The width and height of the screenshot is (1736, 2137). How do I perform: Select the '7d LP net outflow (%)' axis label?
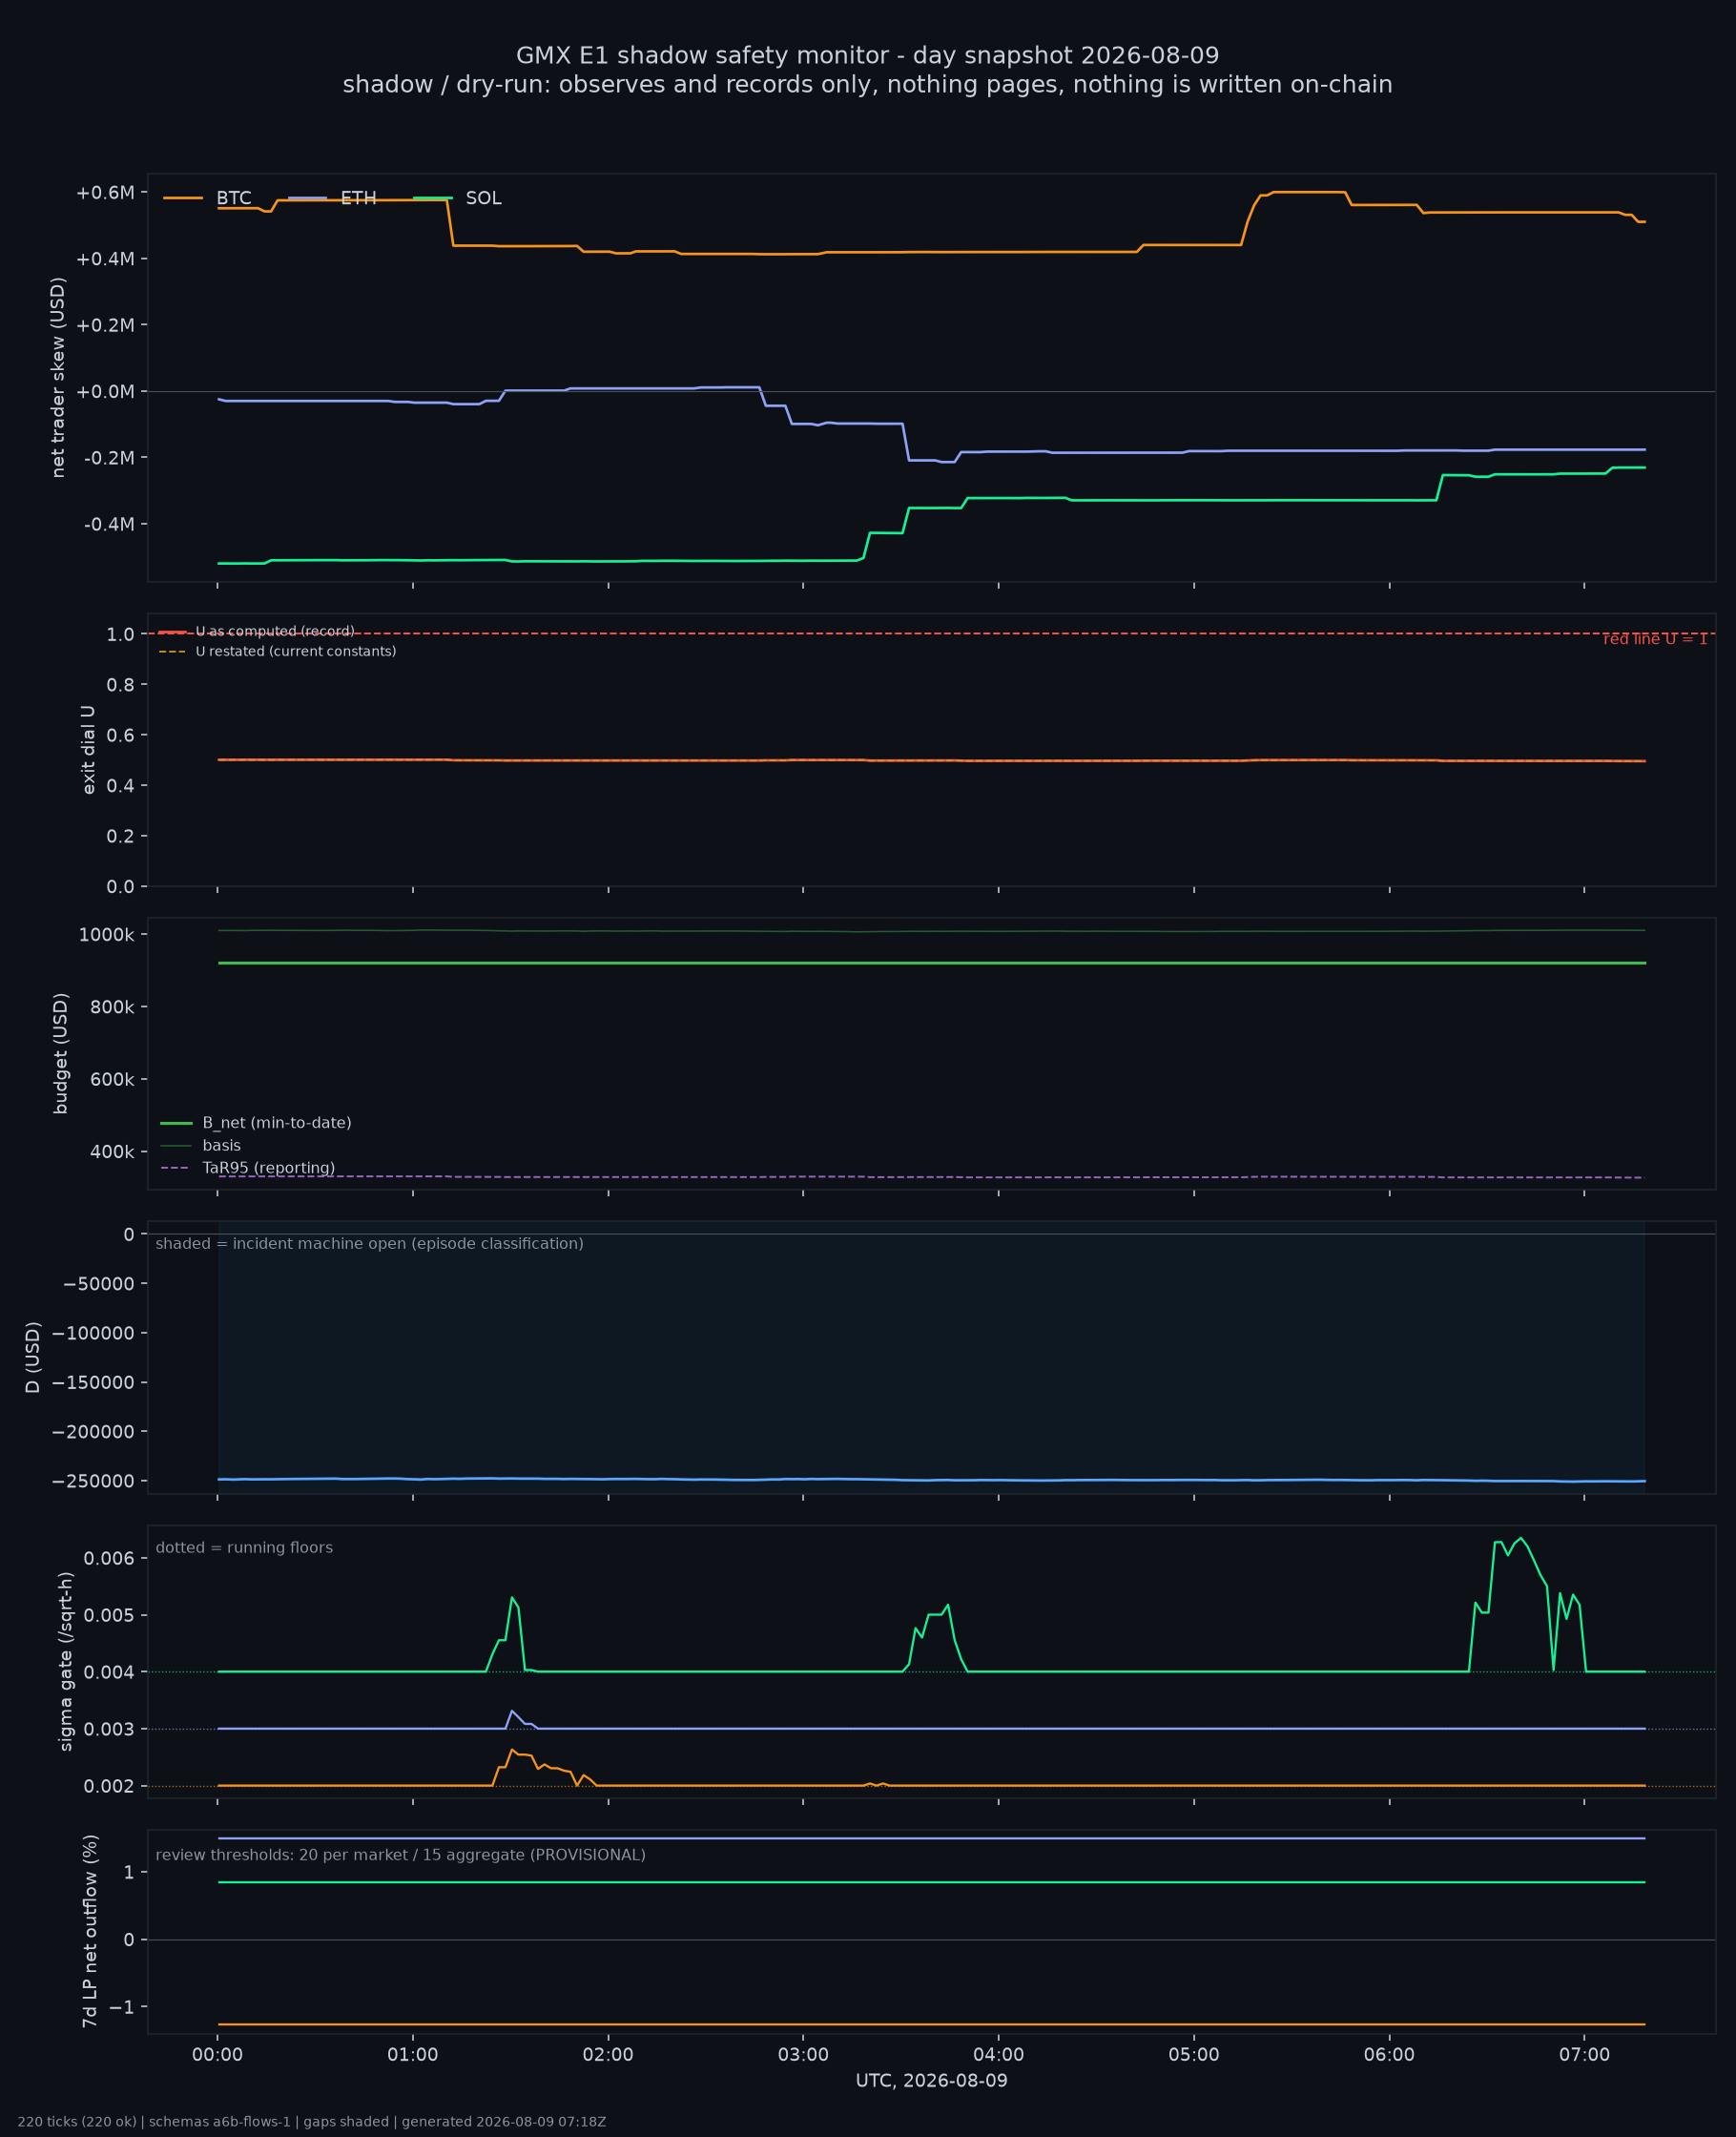coord(90,1931)
